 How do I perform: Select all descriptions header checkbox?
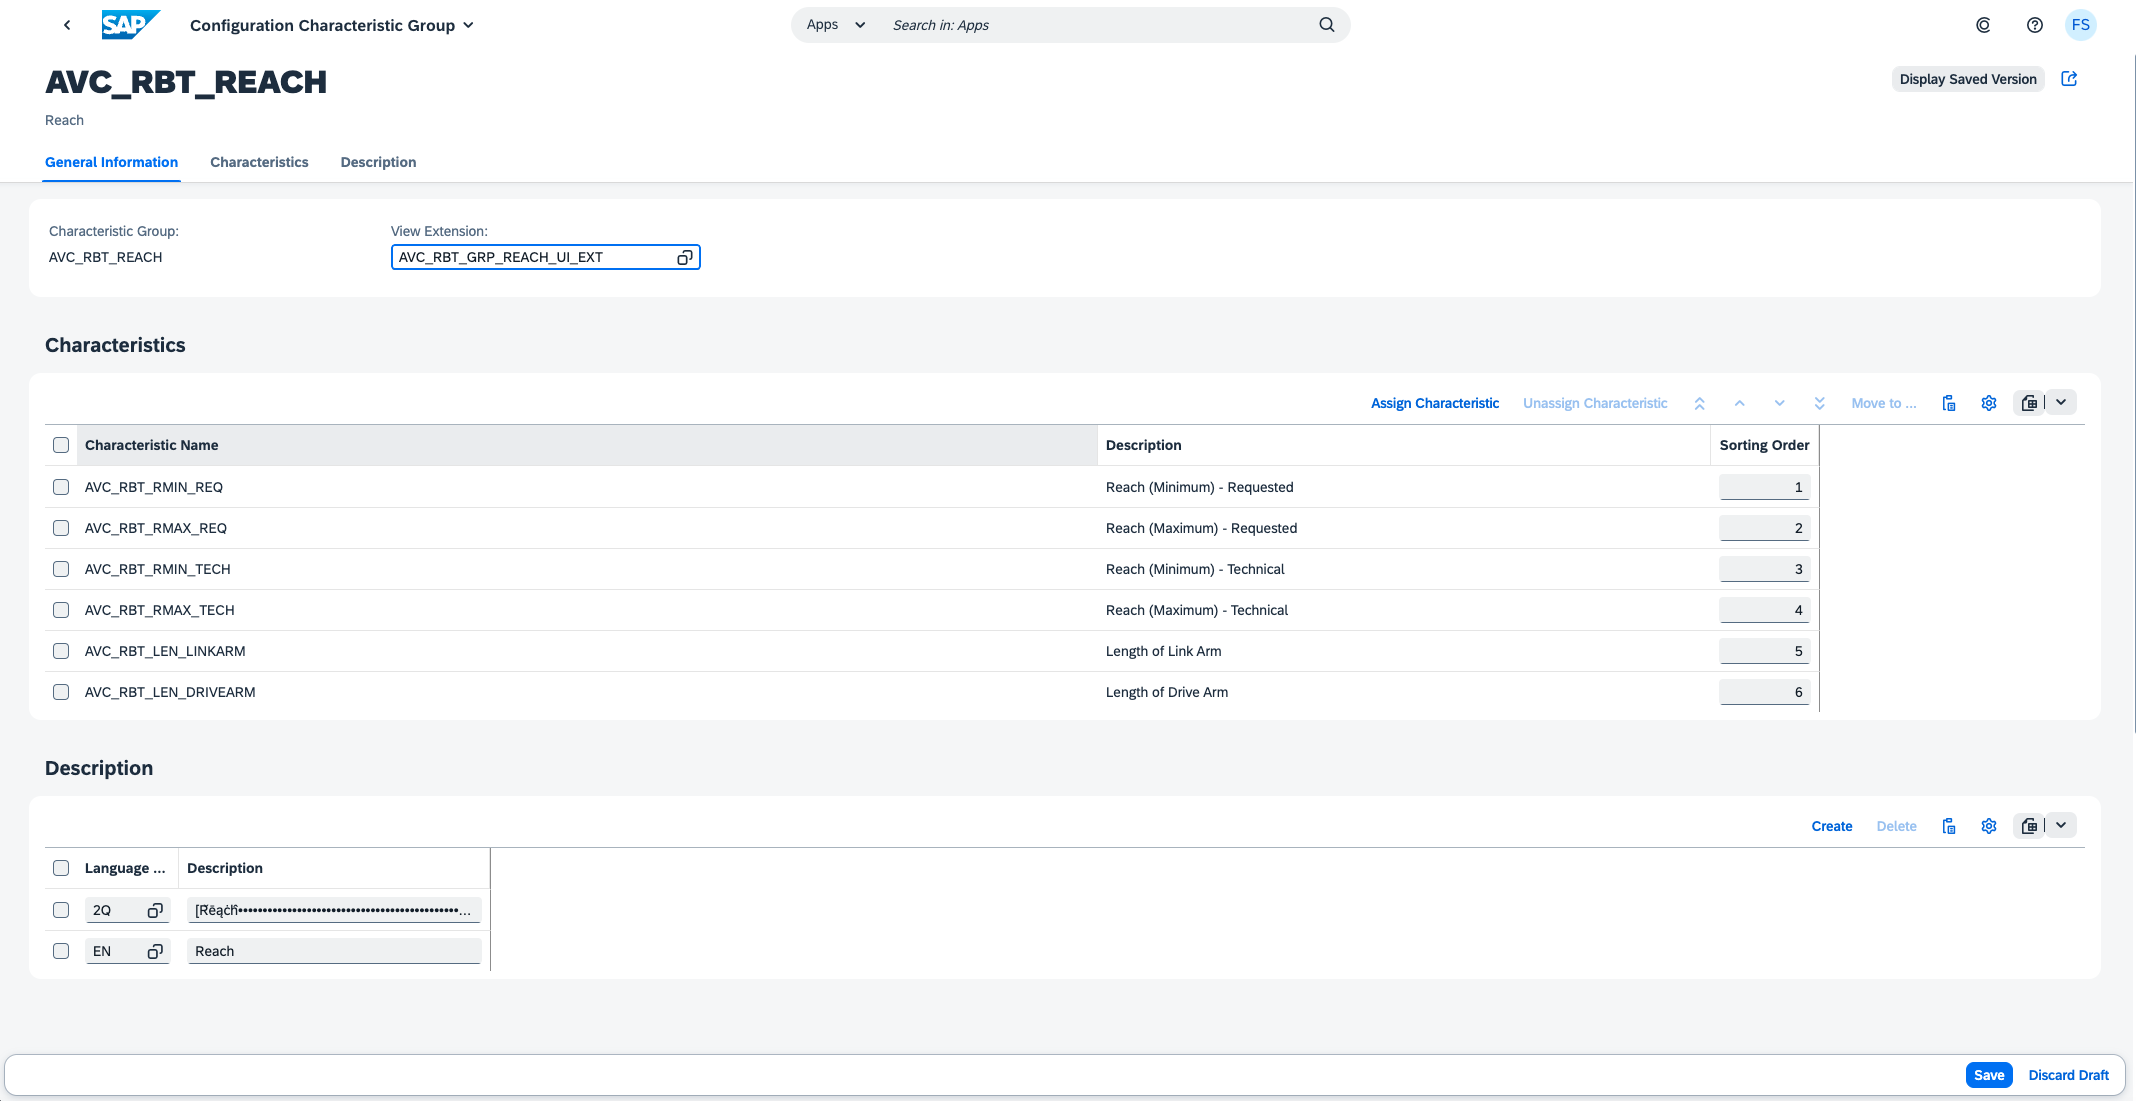coord(61,868)
